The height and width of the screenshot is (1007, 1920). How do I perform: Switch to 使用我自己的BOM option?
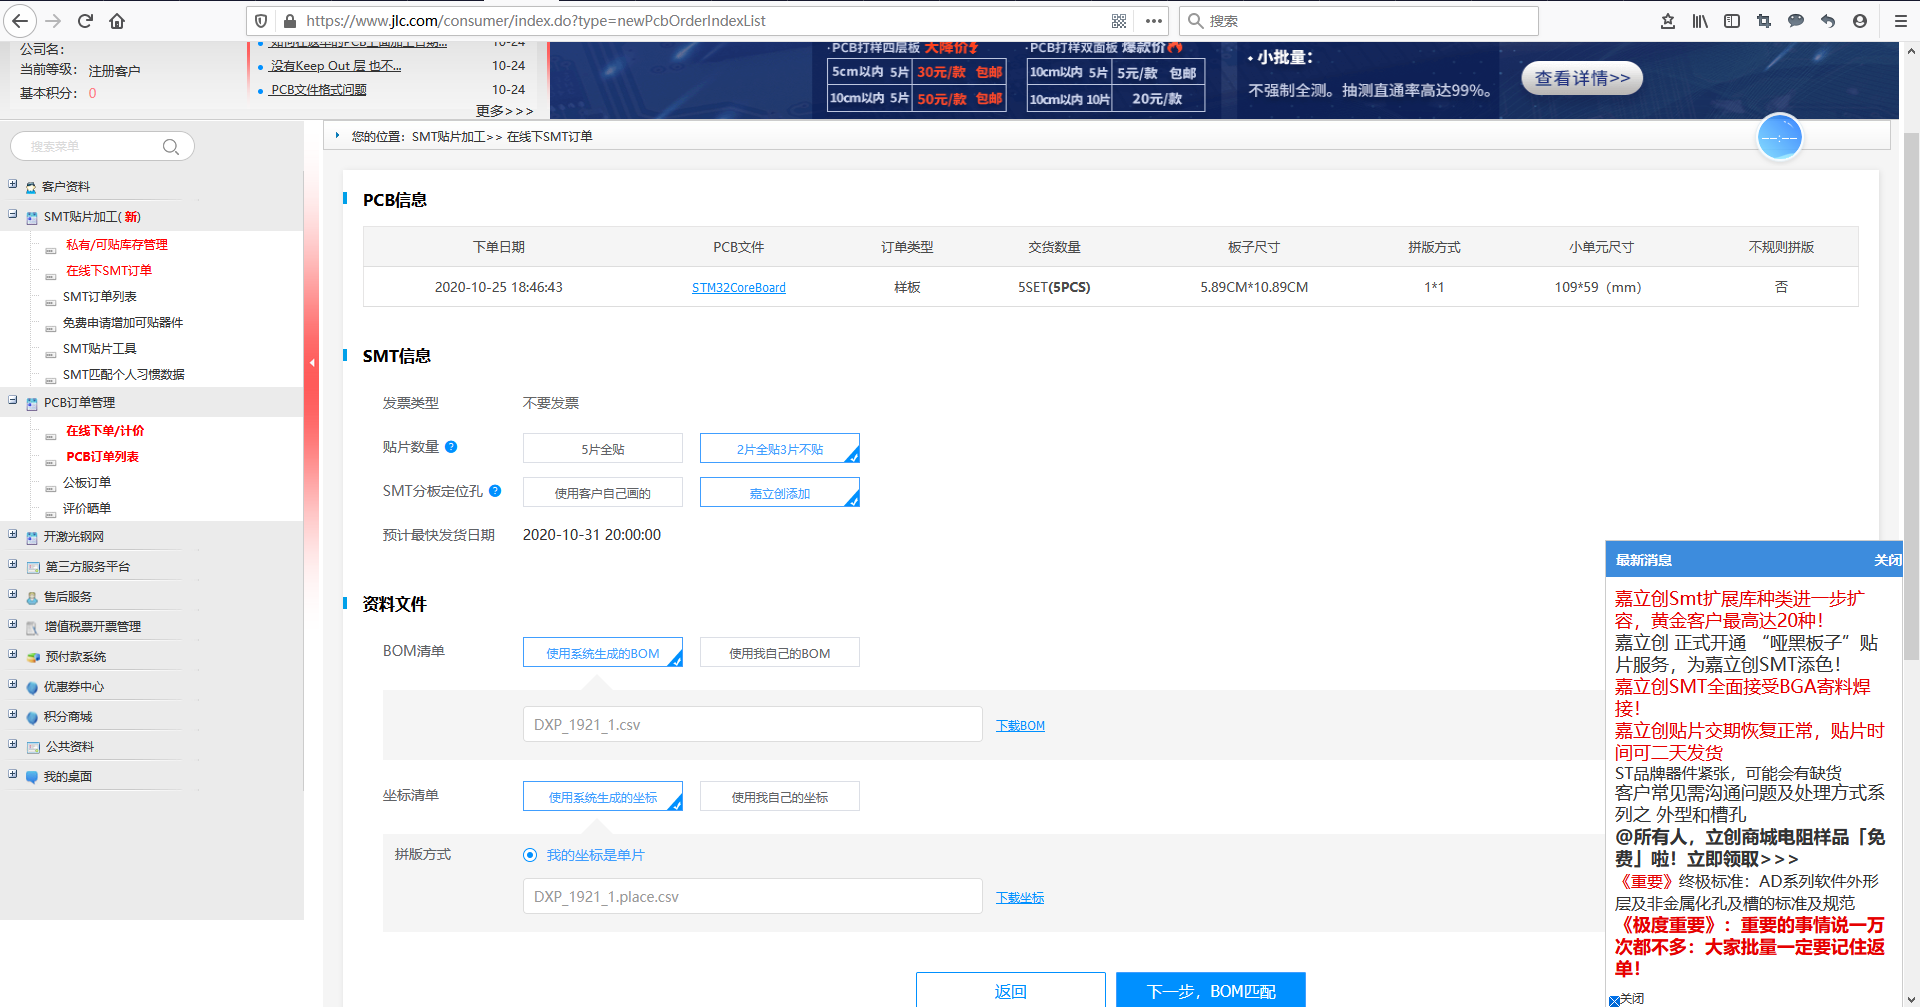click(779, 651)
